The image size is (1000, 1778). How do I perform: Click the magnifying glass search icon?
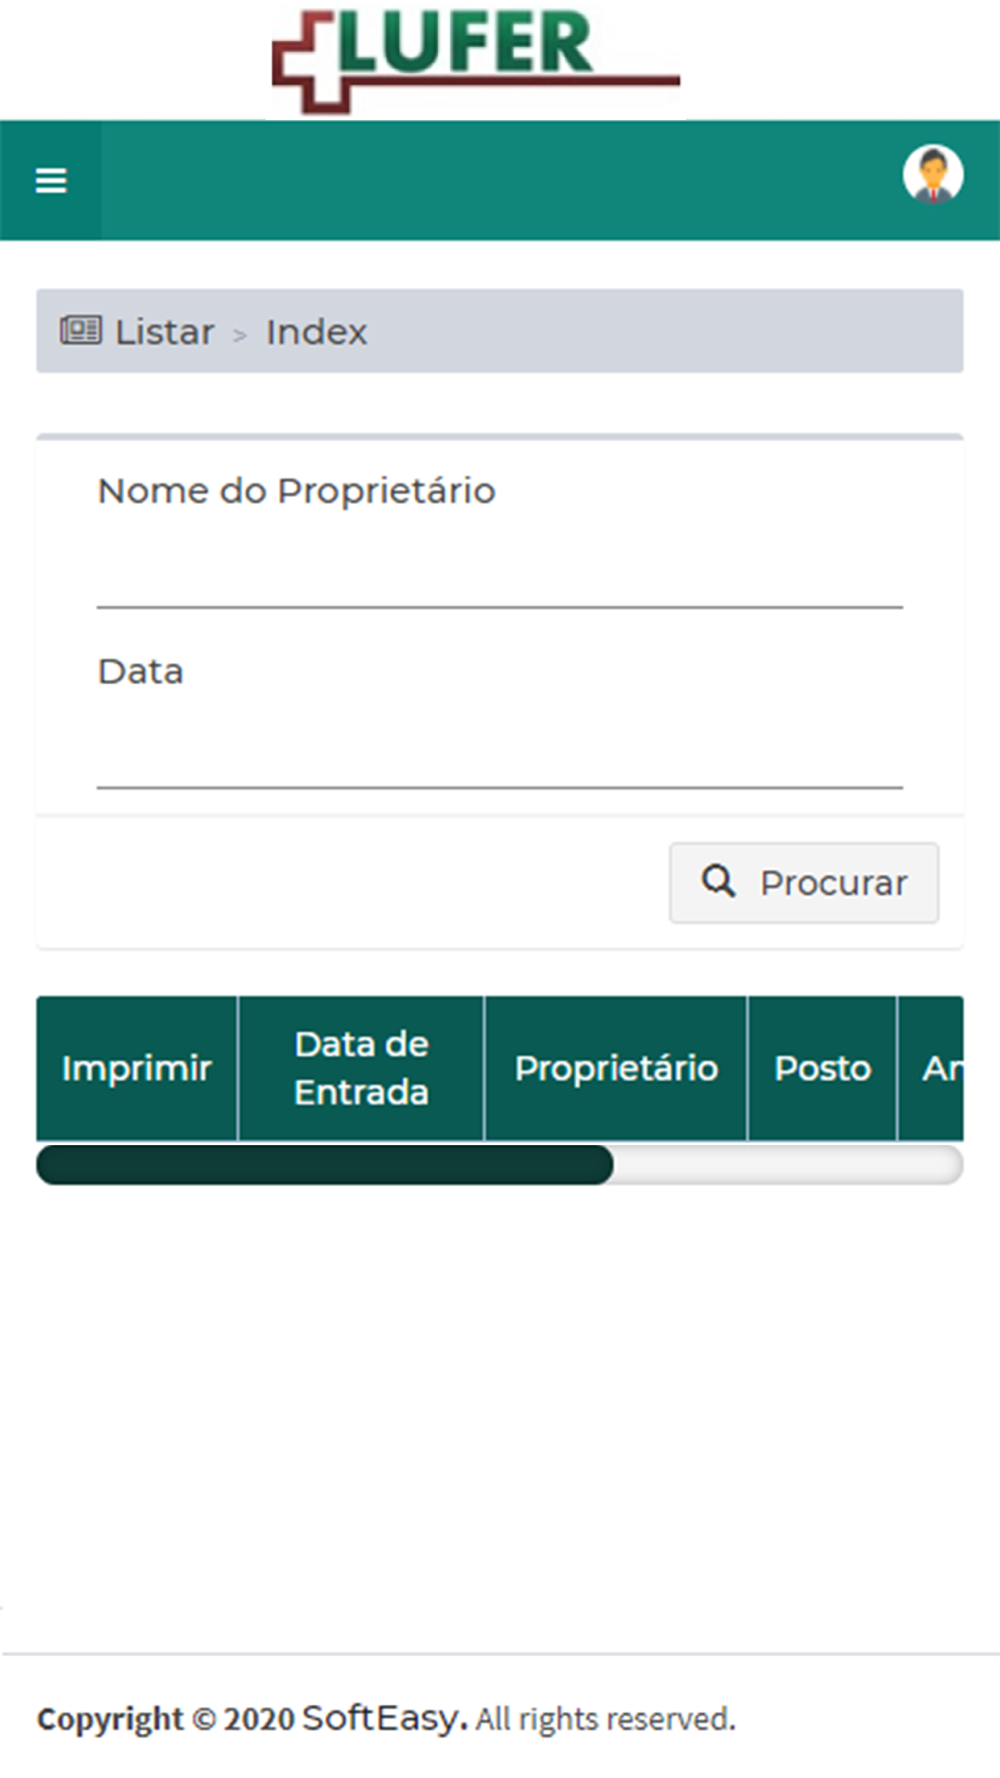[x=718, y=881]
